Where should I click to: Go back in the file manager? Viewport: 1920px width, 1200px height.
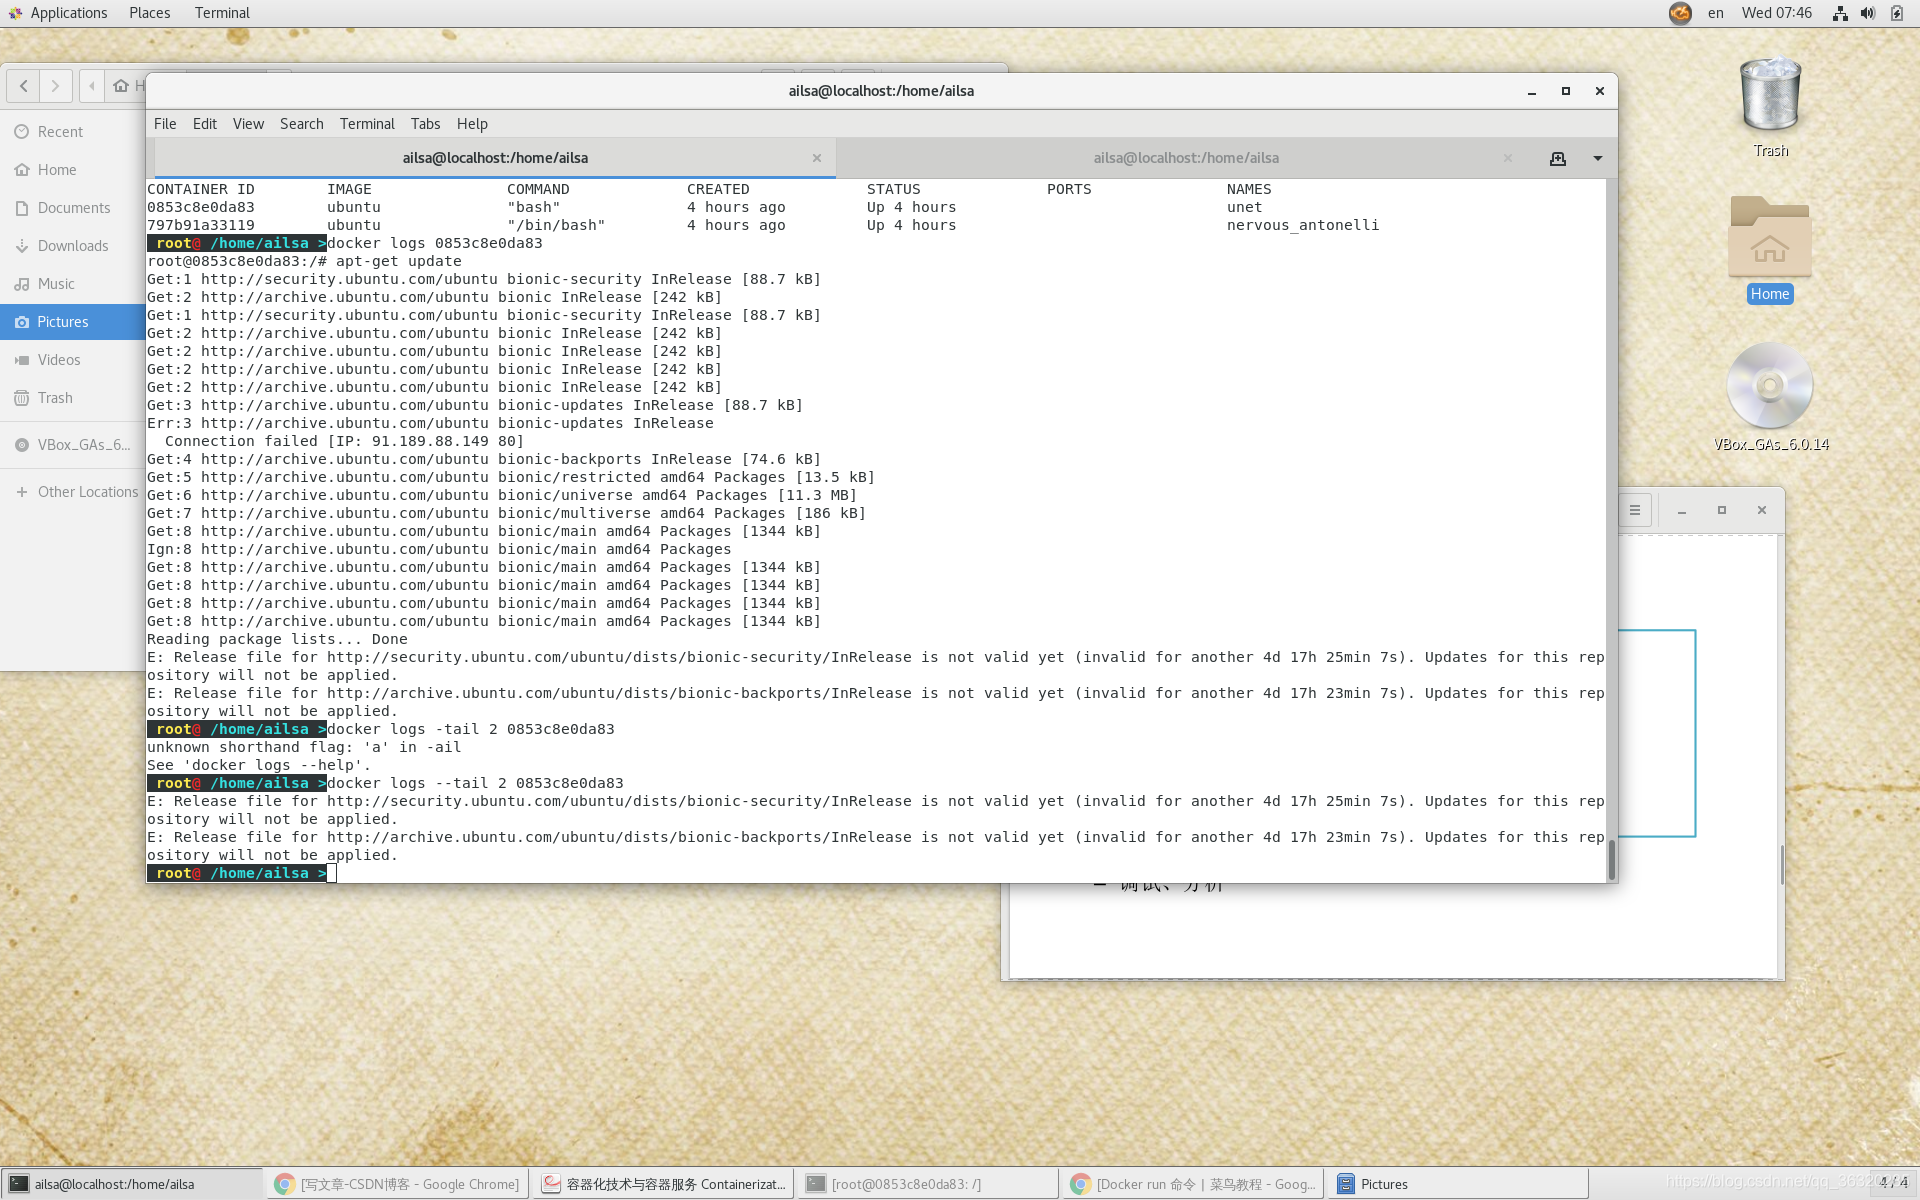(23, 86)
